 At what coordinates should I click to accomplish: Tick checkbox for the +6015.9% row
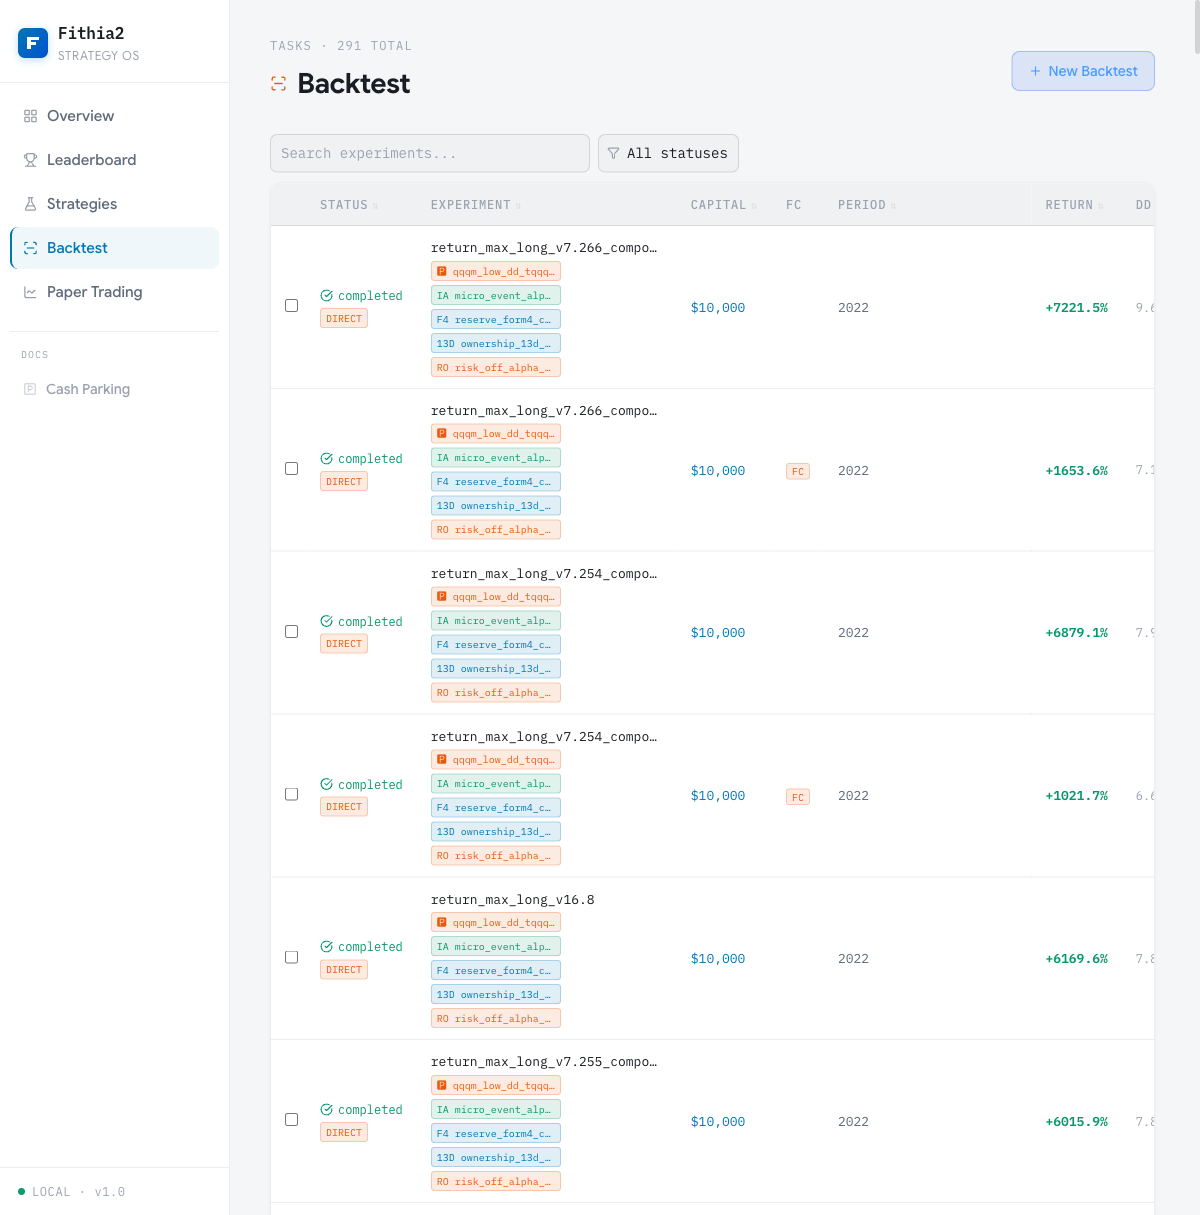(292, 1120)
